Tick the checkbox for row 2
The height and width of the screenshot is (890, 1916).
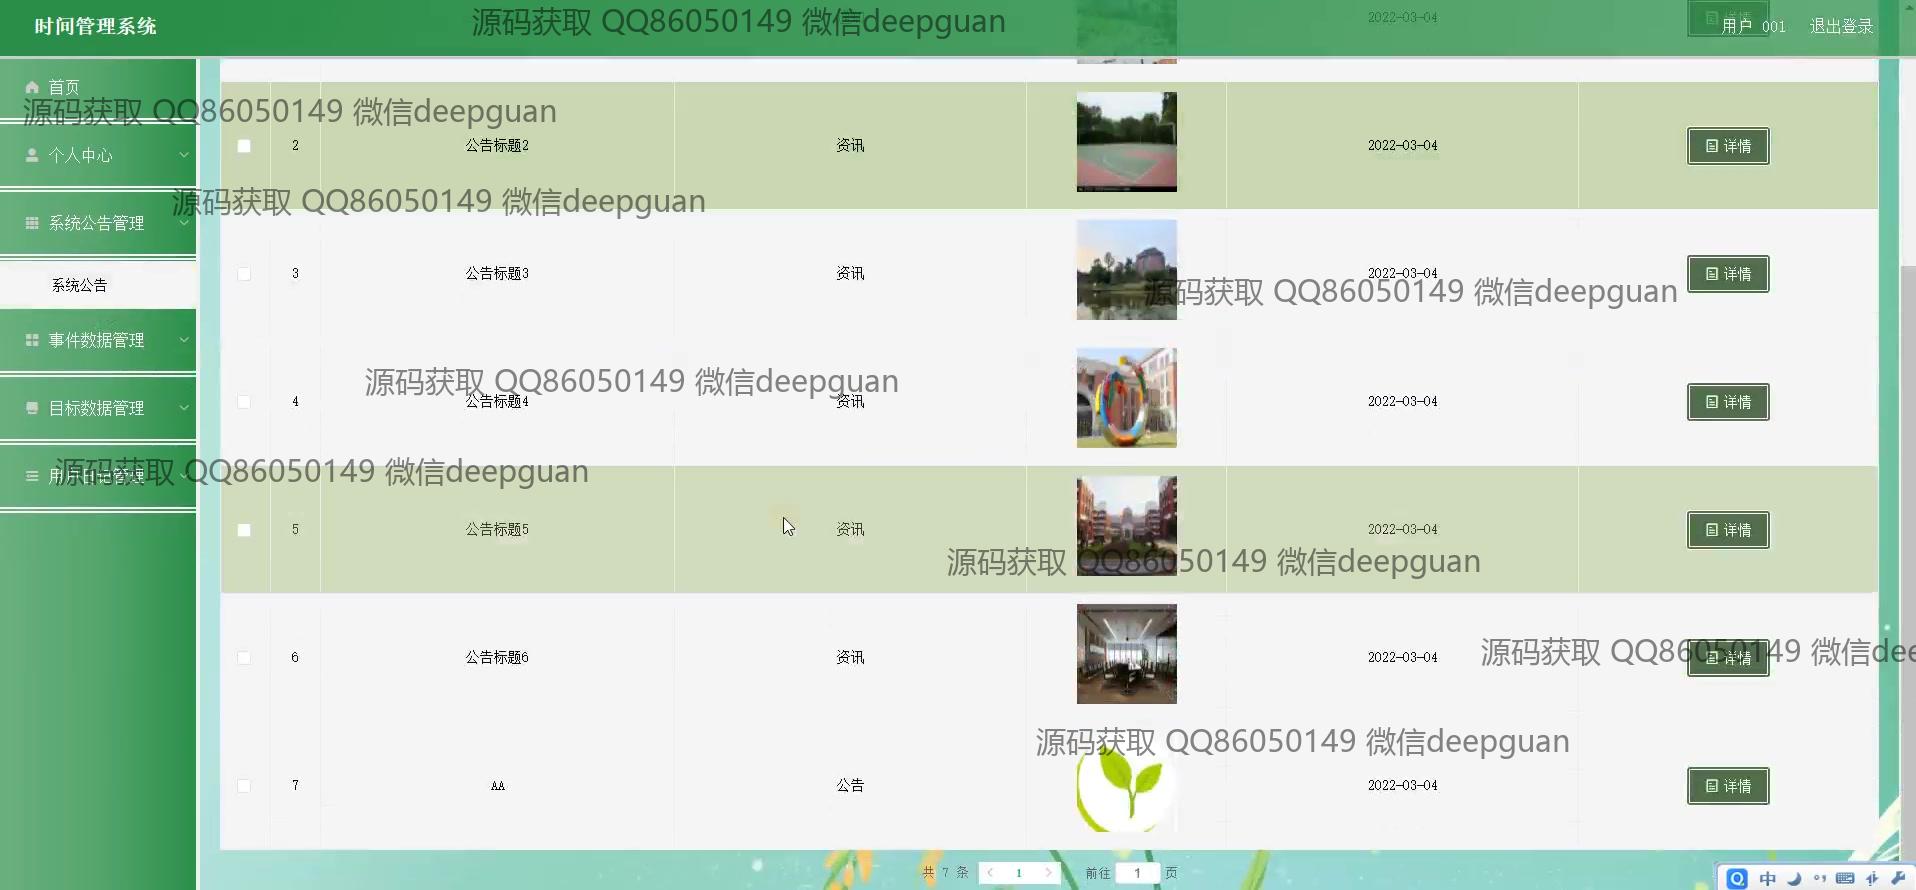click(x=244, y=146)
